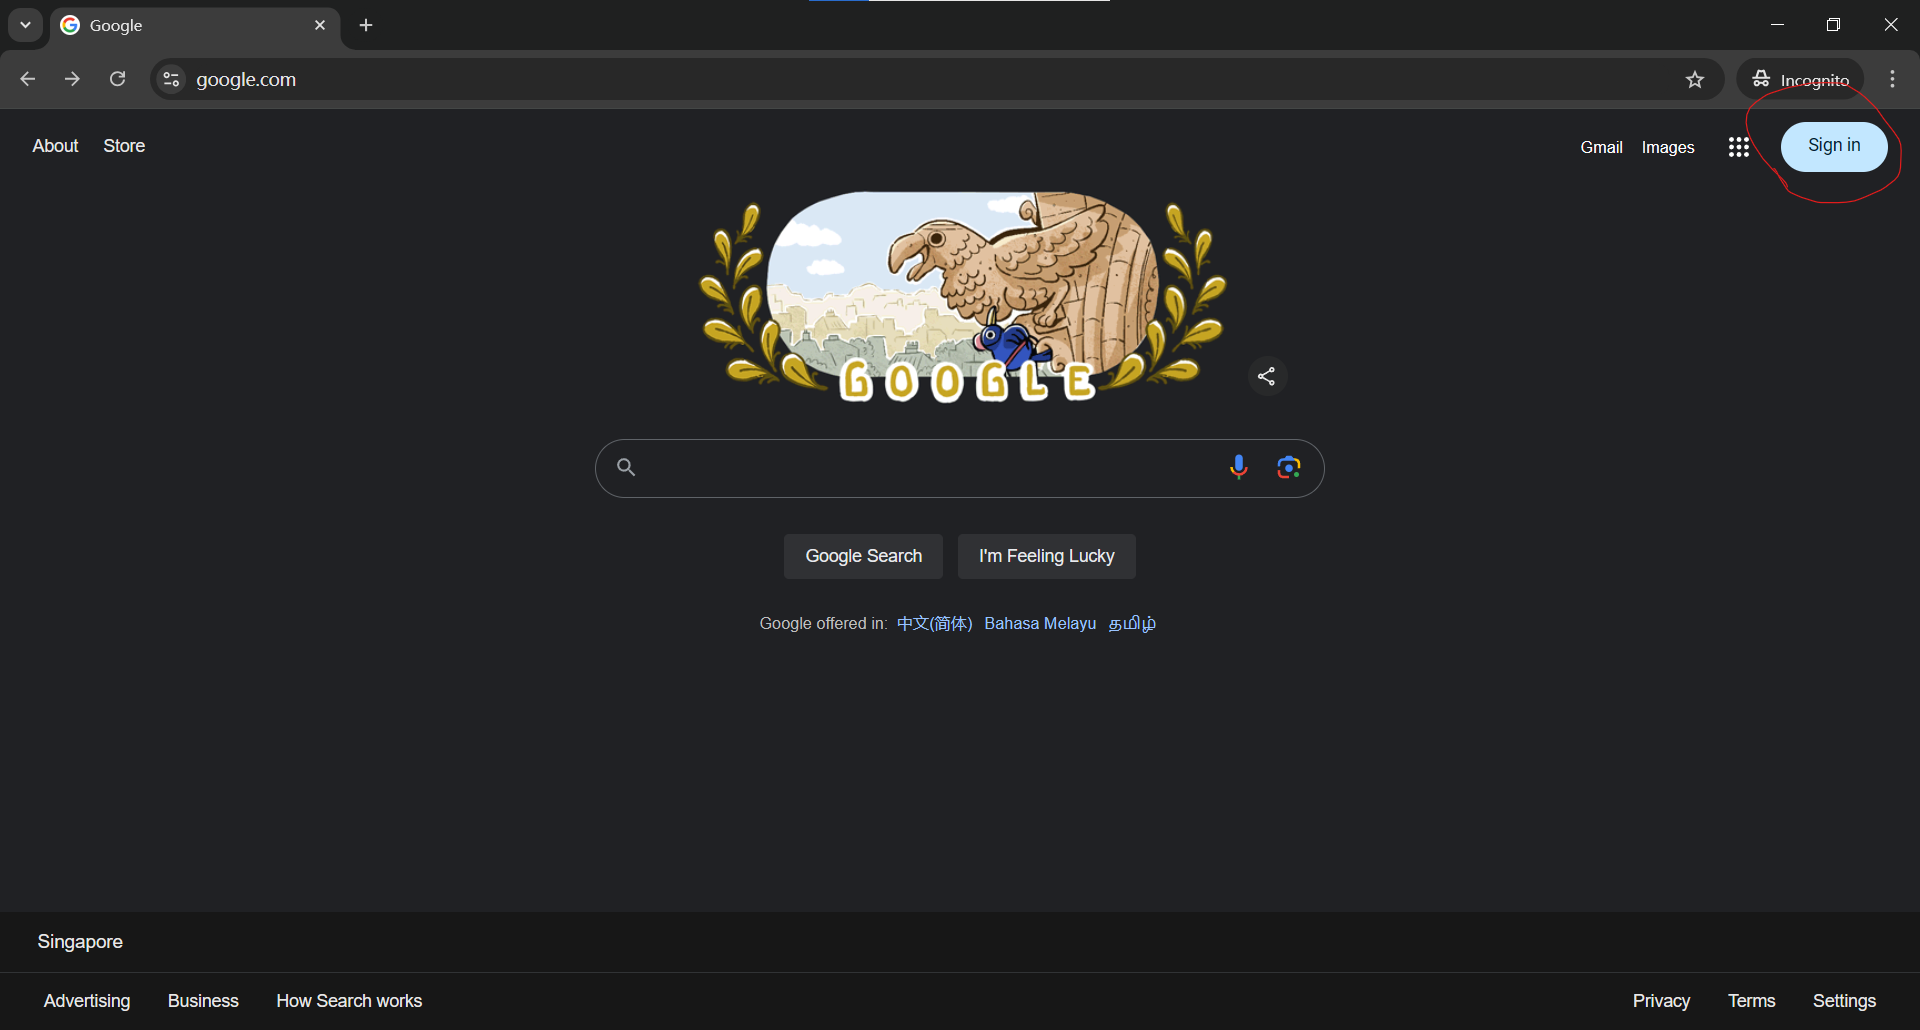Open Settings in the footer
Screen dimensions: 1920x1030
point(1843,1001)
